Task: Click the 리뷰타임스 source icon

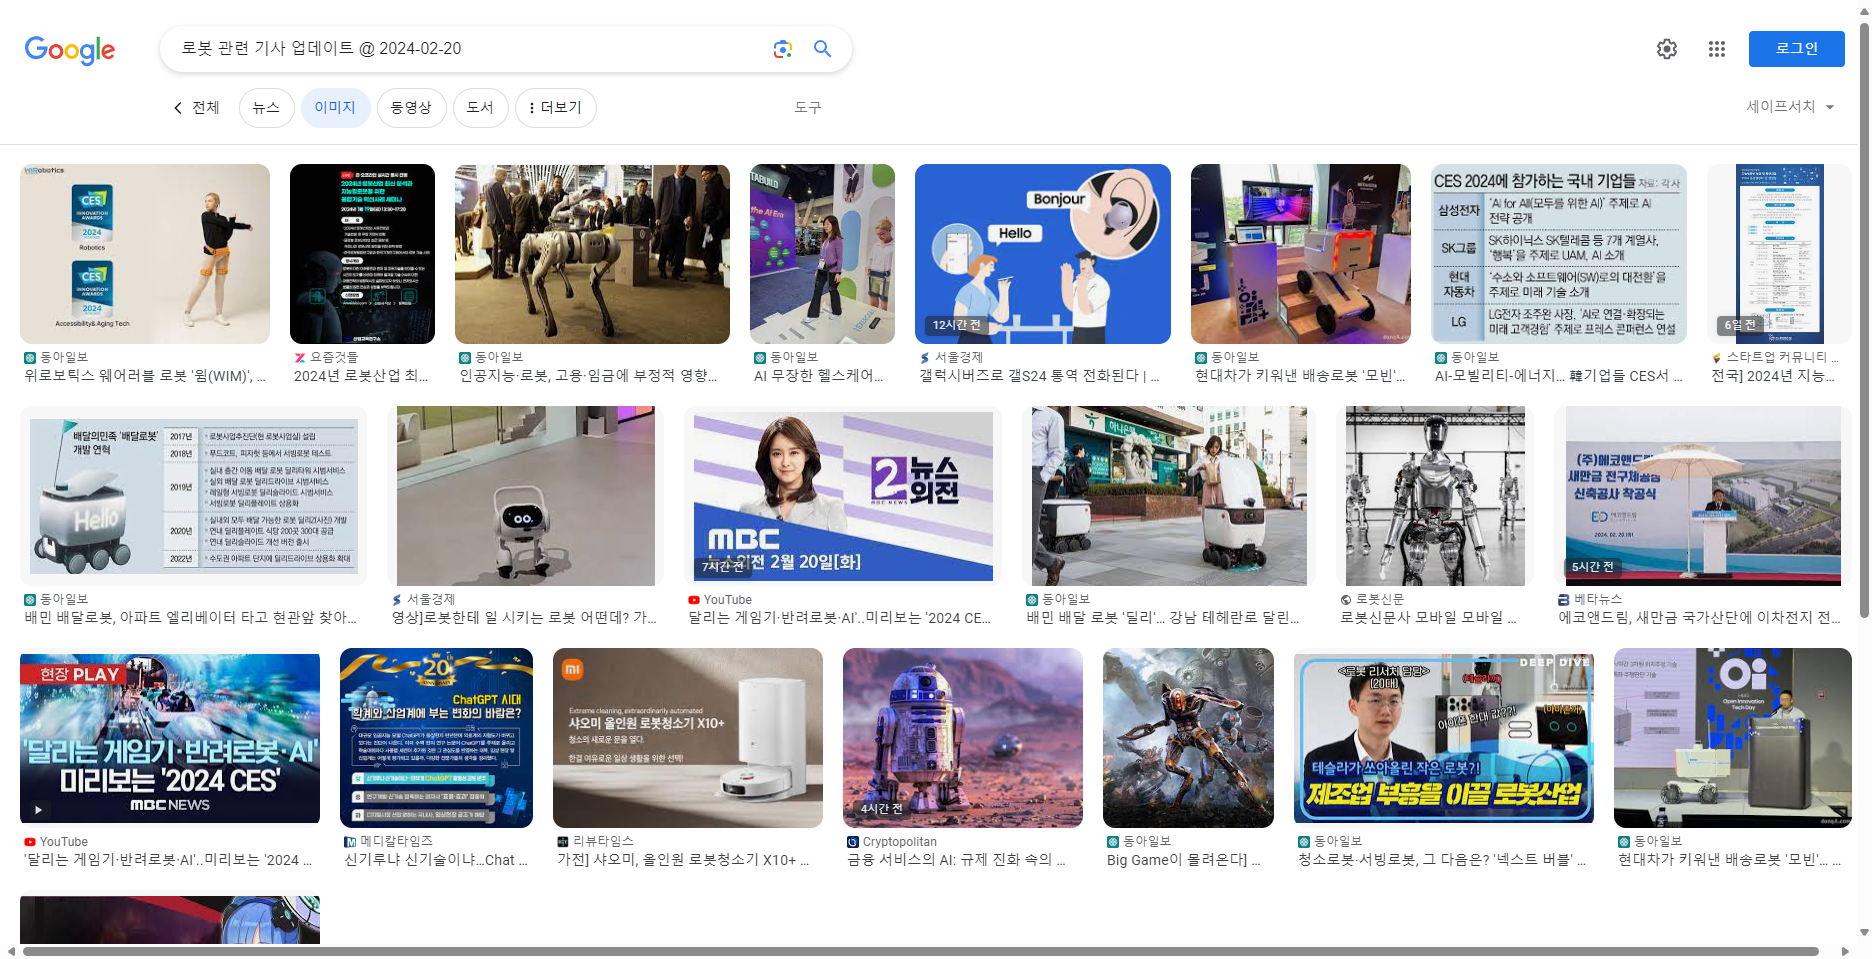Action: (x=563, y=842)
